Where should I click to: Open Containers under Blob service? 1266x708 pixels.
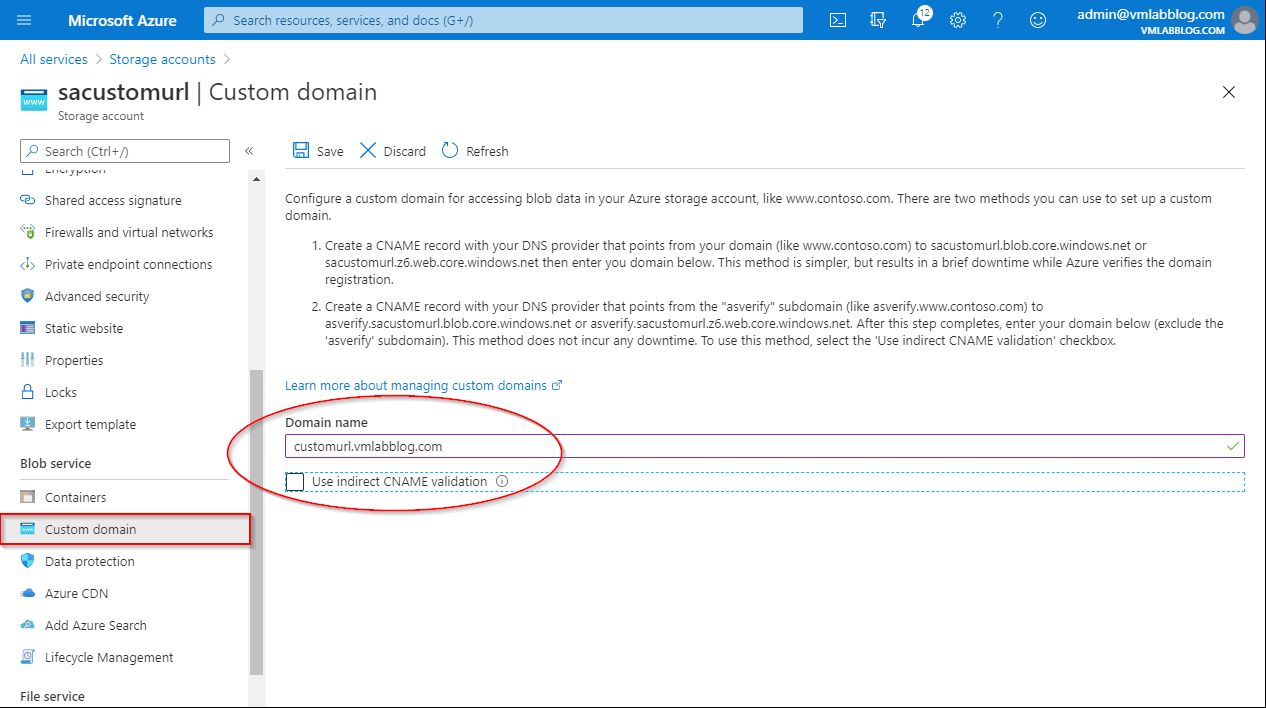pyautogui.click(x=74, y=496)
